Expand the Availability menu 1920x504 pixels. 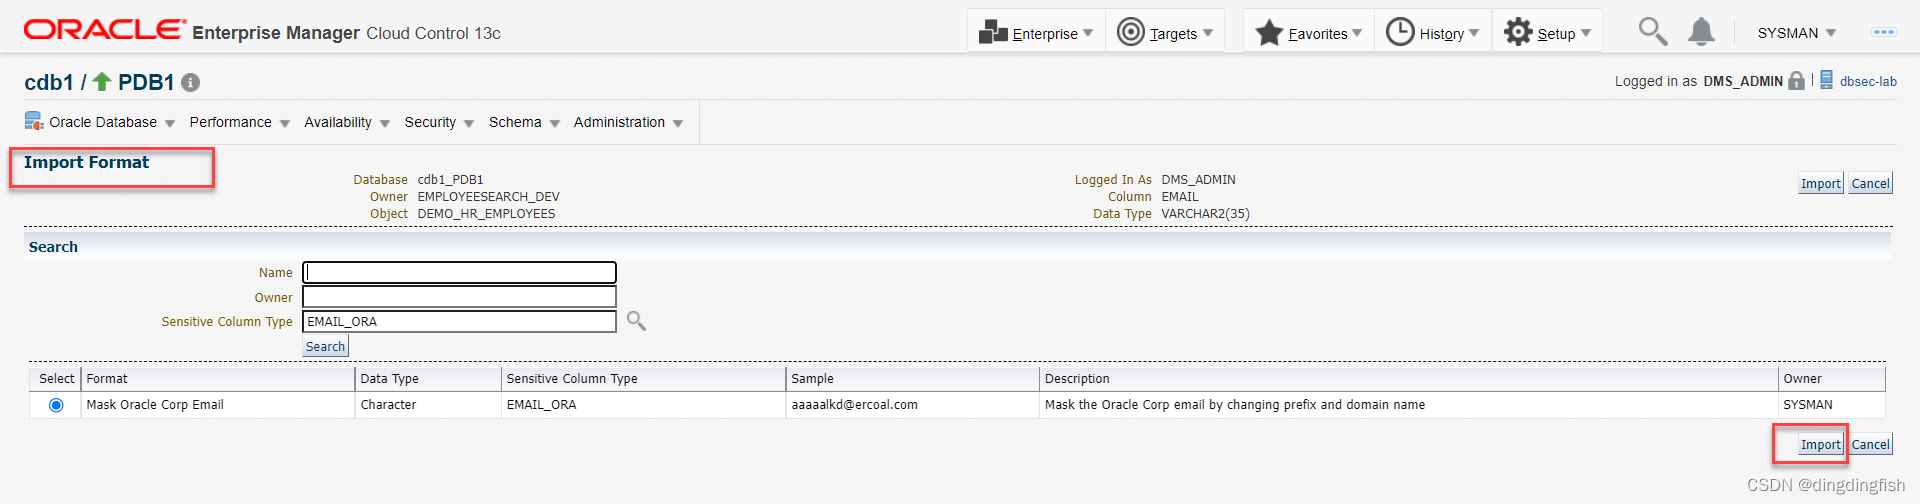point(347,122)
